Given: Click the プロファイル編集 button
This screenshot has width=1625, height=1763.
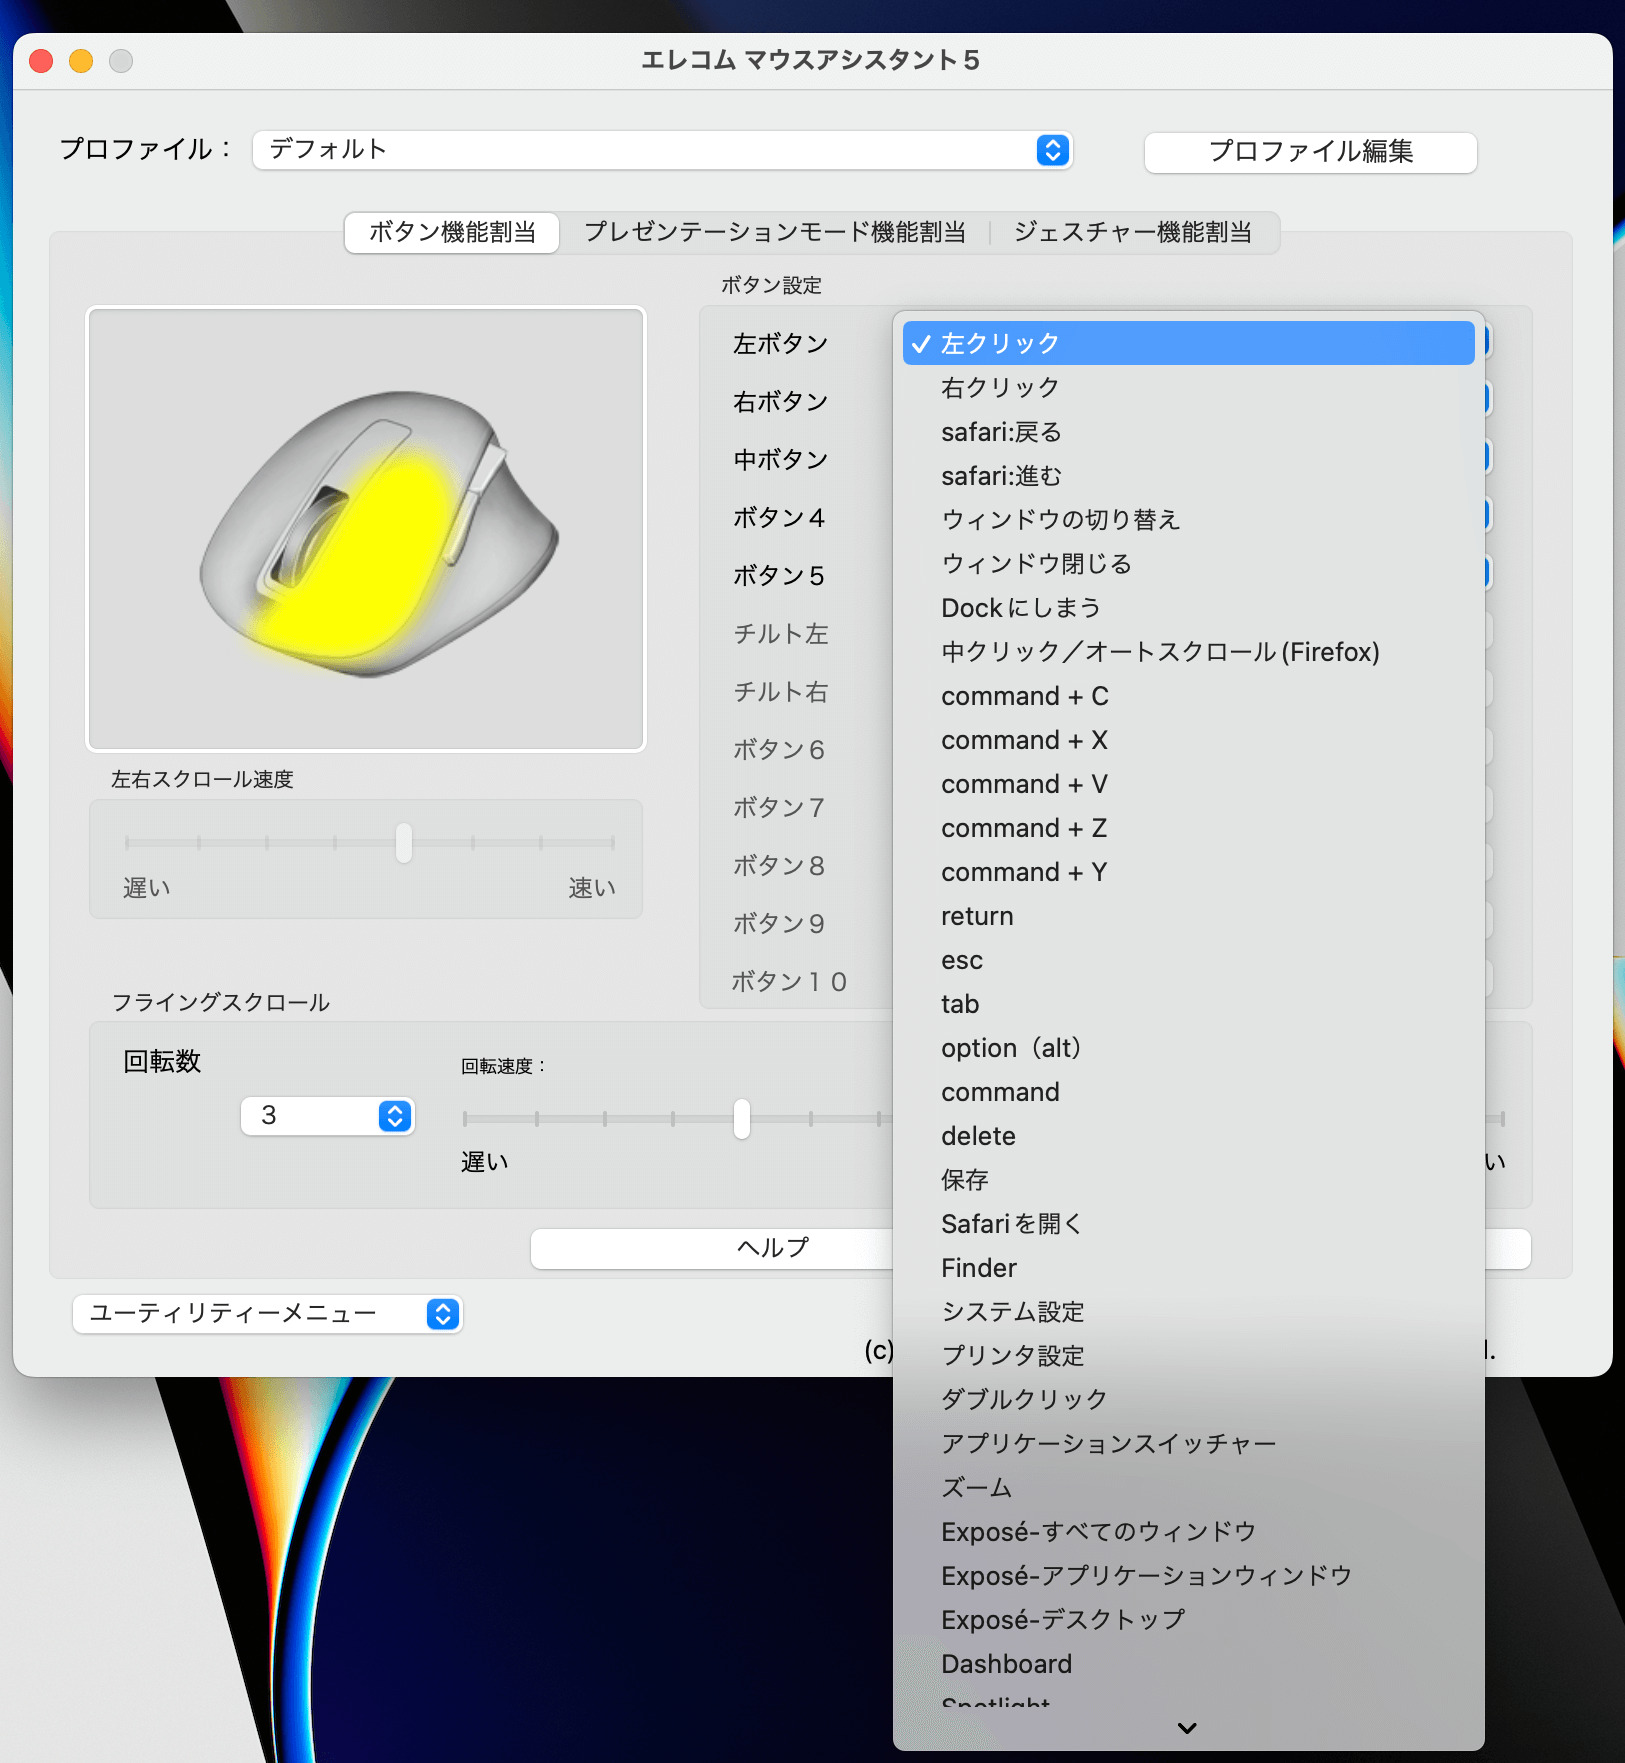Looking at the screenshot, I should pos(1310,152).
